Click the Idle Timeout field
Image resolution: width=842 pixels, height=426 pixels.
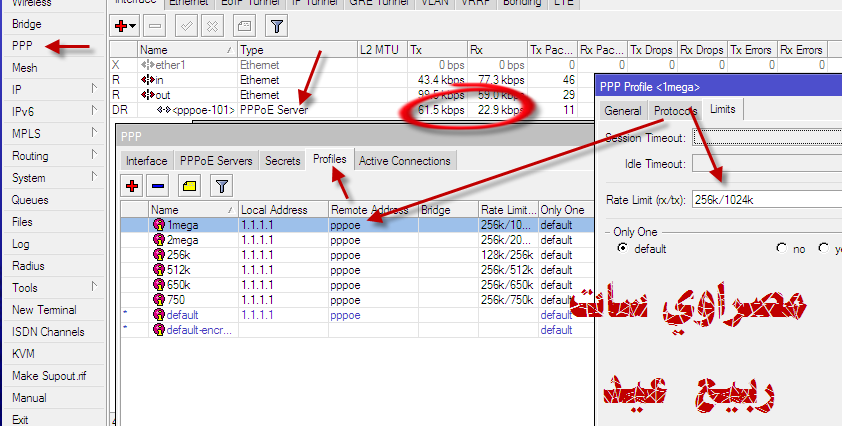pos(767,164)
